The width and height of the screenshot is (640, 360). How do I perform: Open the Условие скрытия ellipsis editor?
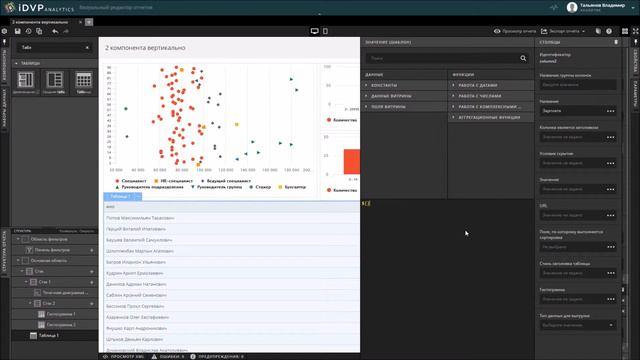click(x=611, y=163)
